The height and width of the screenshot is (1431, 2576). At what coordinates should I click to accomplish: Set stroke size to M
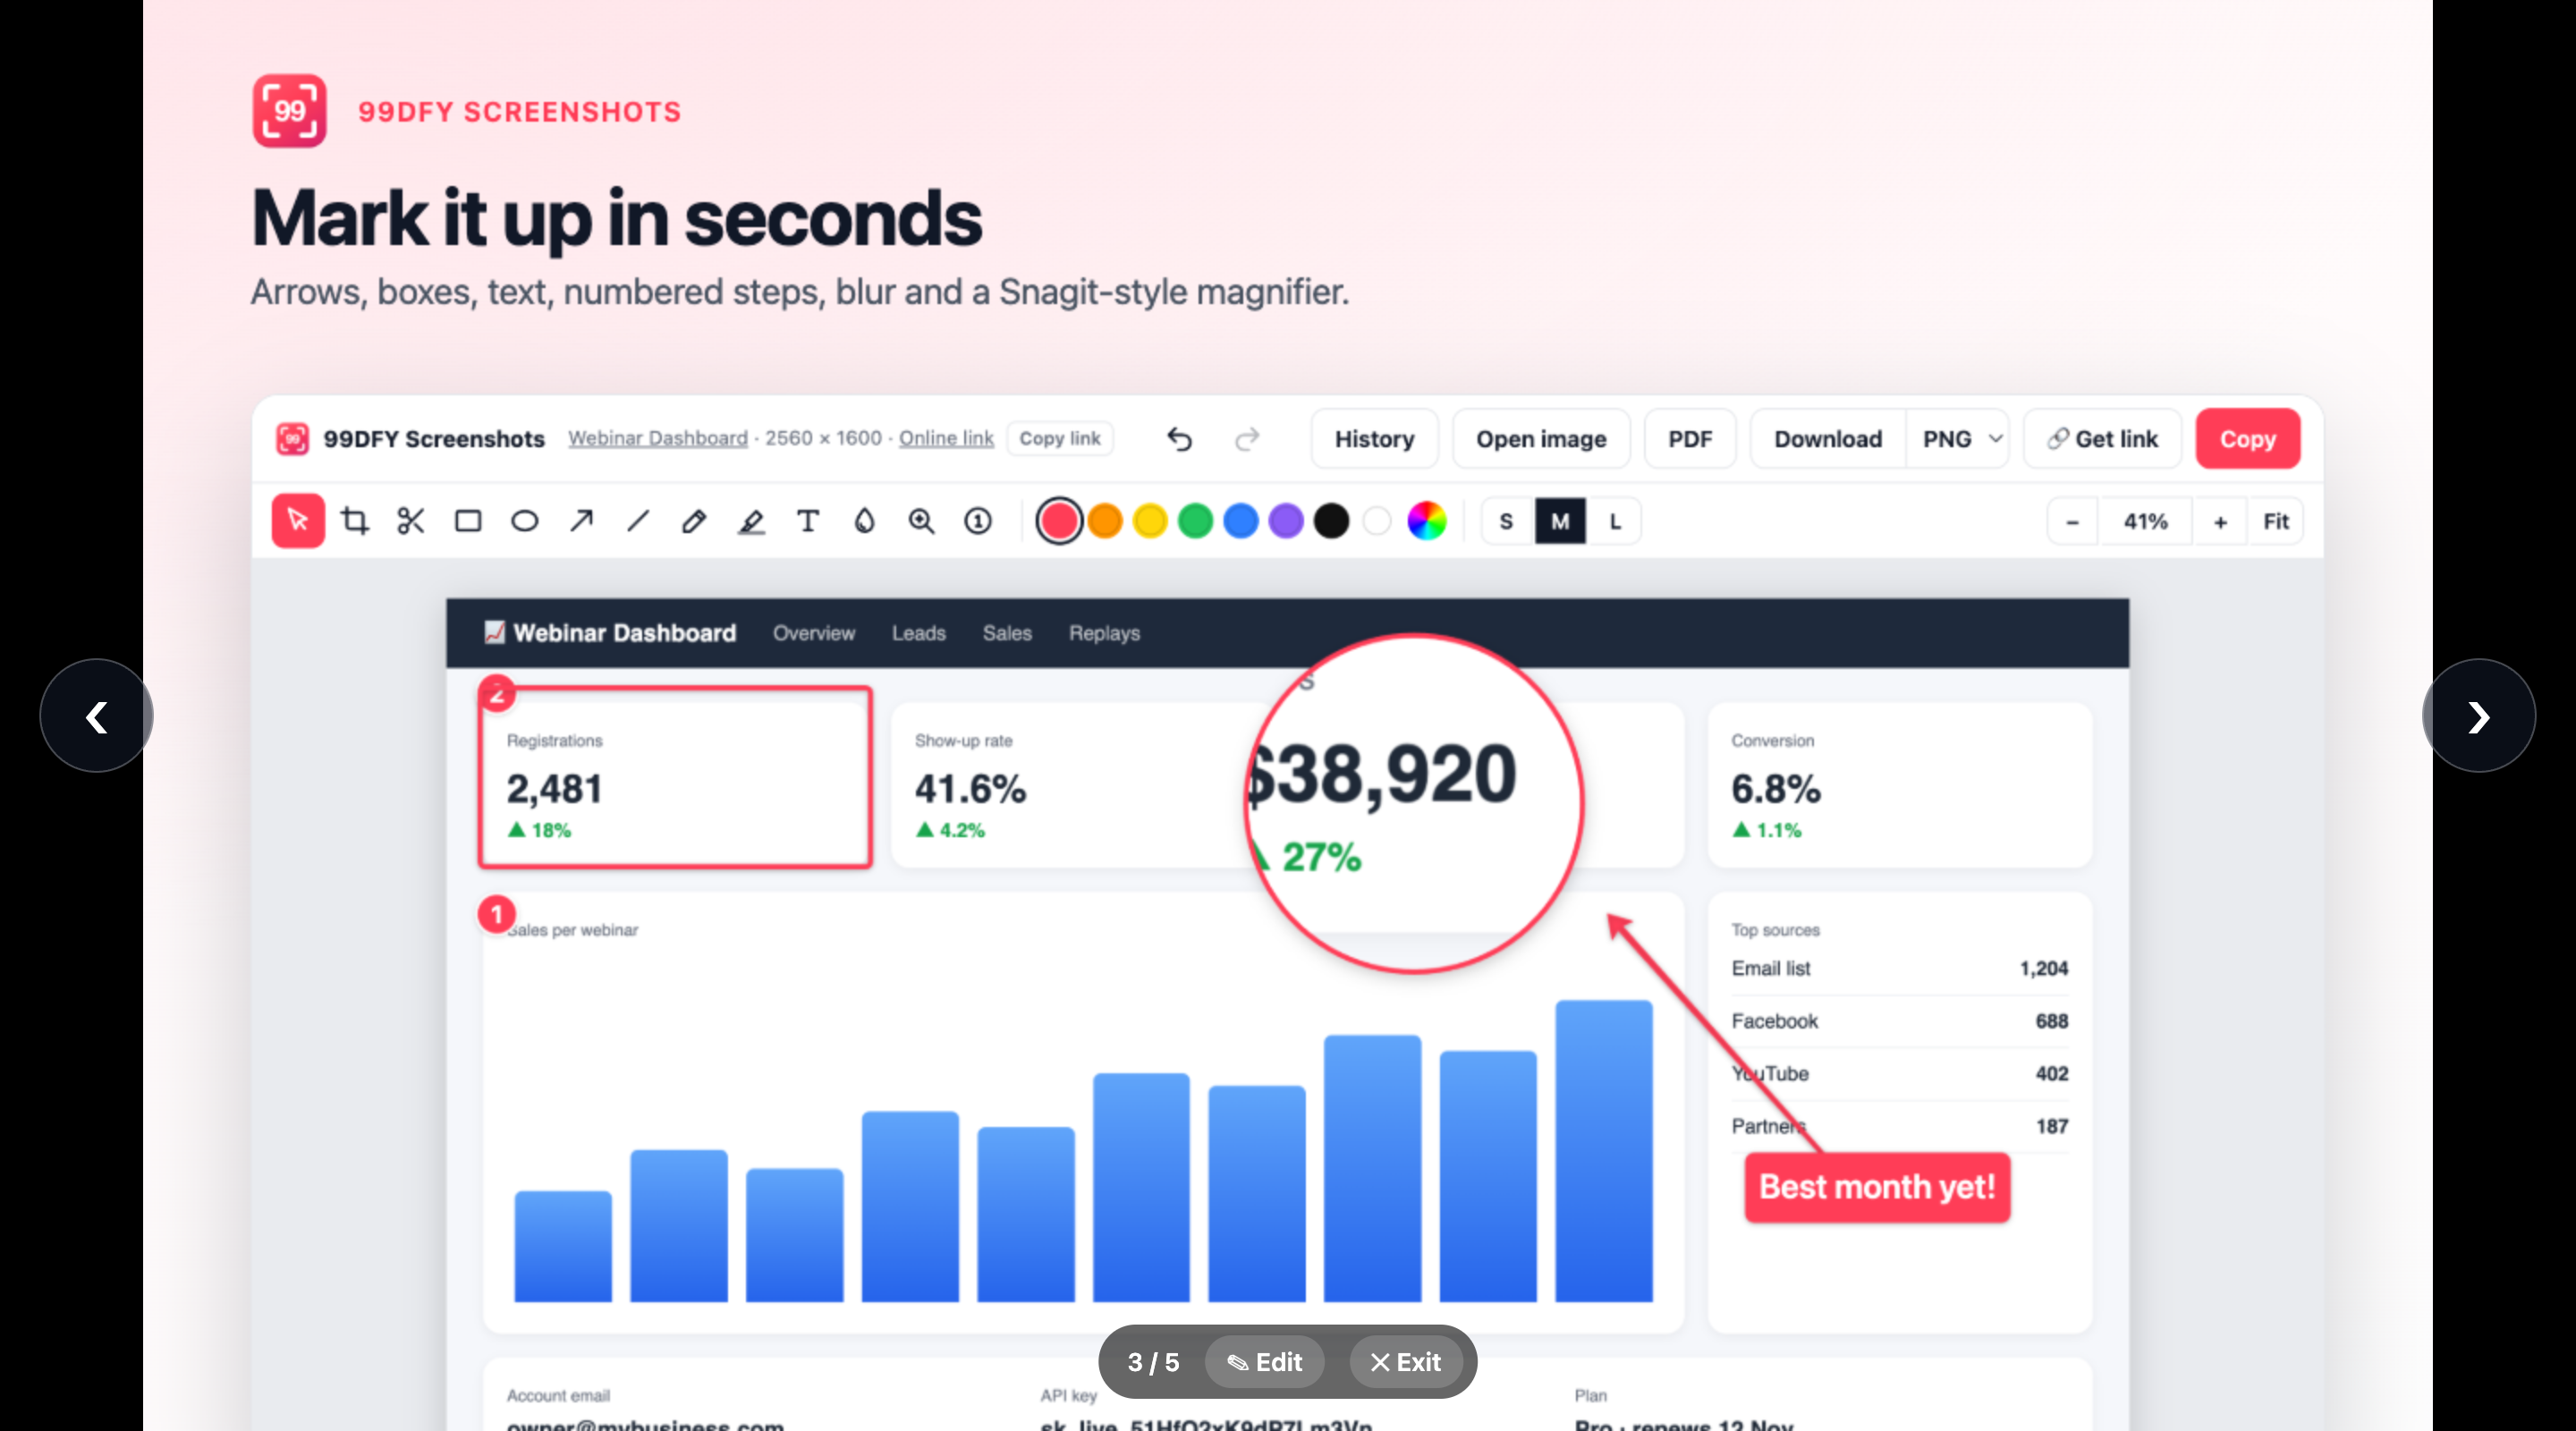coord(1560,521)
